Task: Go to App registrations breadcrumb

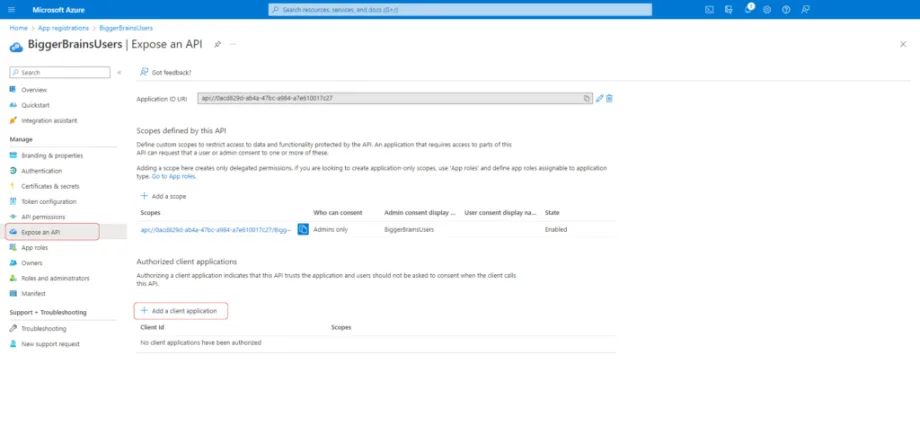Action: coord(63,28)
